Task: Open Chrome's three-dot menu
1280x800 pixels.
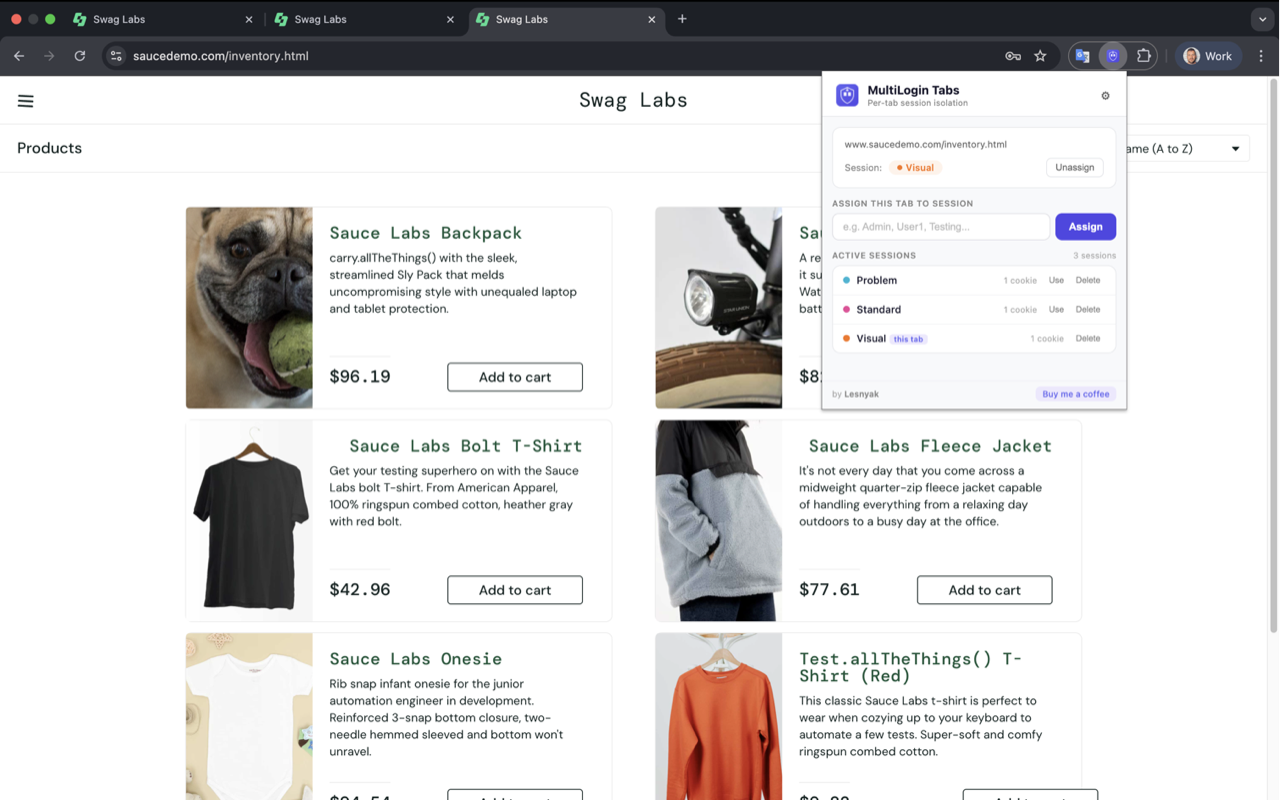Action: pyautogui.click(x=1261, y=56)
